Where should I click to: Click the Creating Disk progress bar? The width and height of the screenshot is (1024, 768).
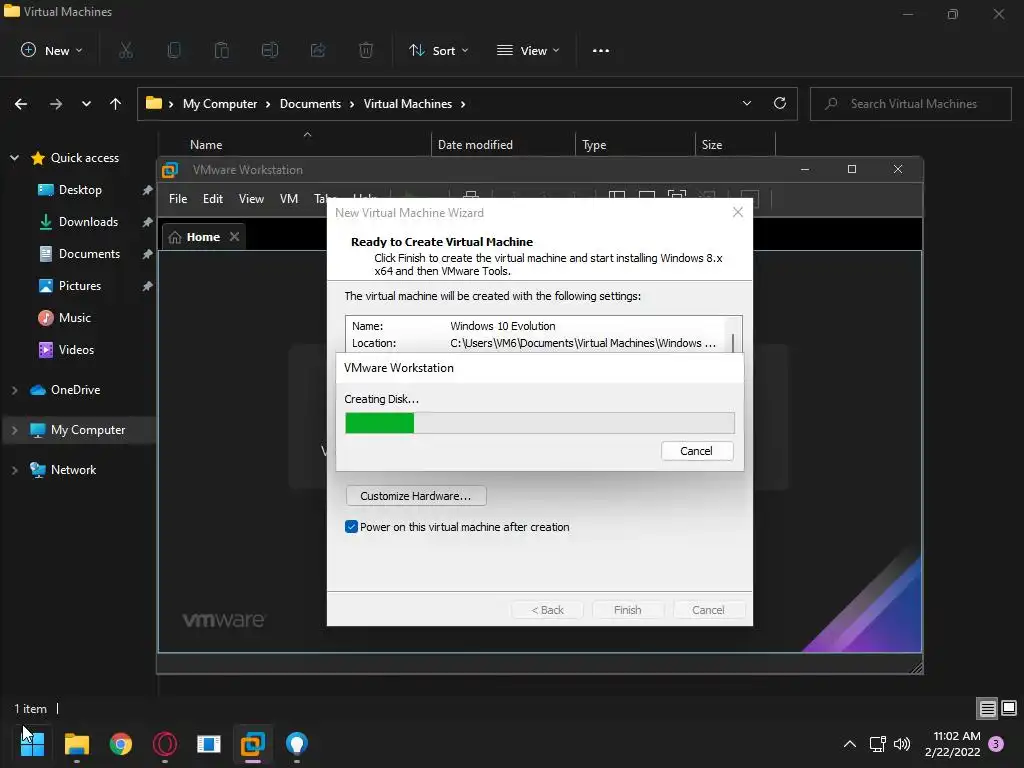click(x=539, y=423)
